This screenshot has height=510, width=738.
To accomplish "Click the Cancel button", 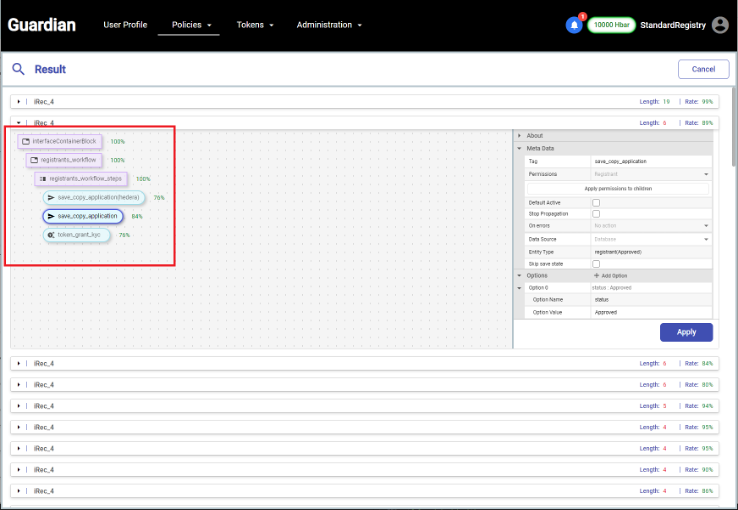I will [x=703, y=69].
